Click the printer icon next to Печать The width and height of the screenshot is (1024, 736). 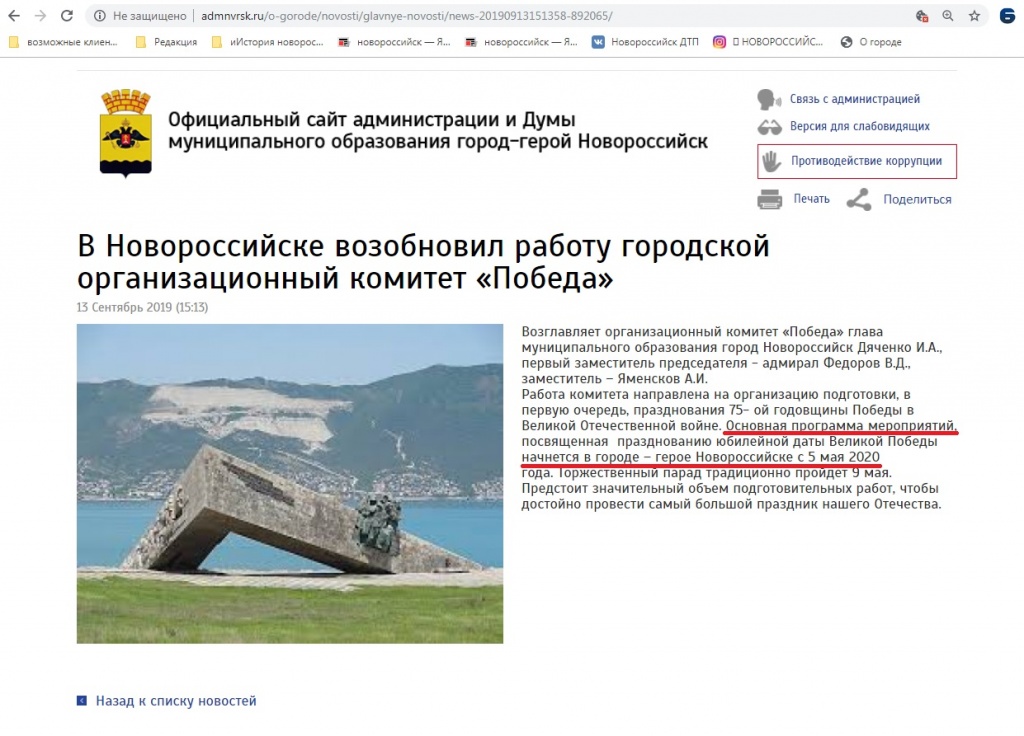(770, 198)
